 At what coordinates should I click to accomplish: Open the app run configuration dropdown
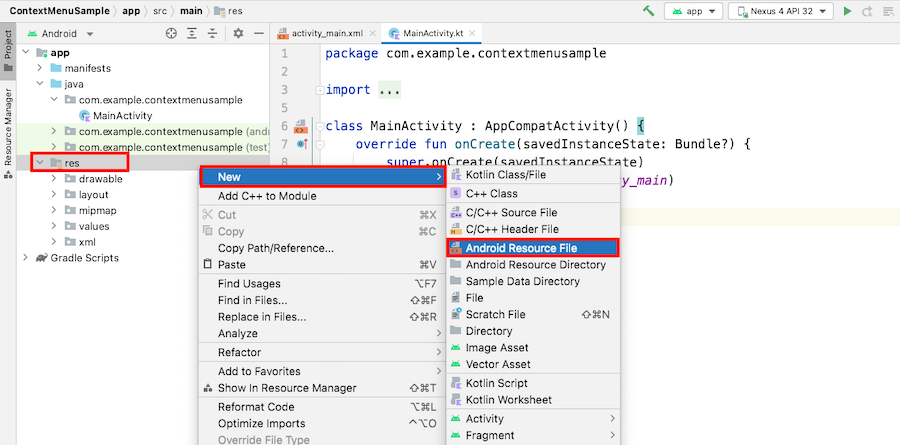(x=693, y=11)
